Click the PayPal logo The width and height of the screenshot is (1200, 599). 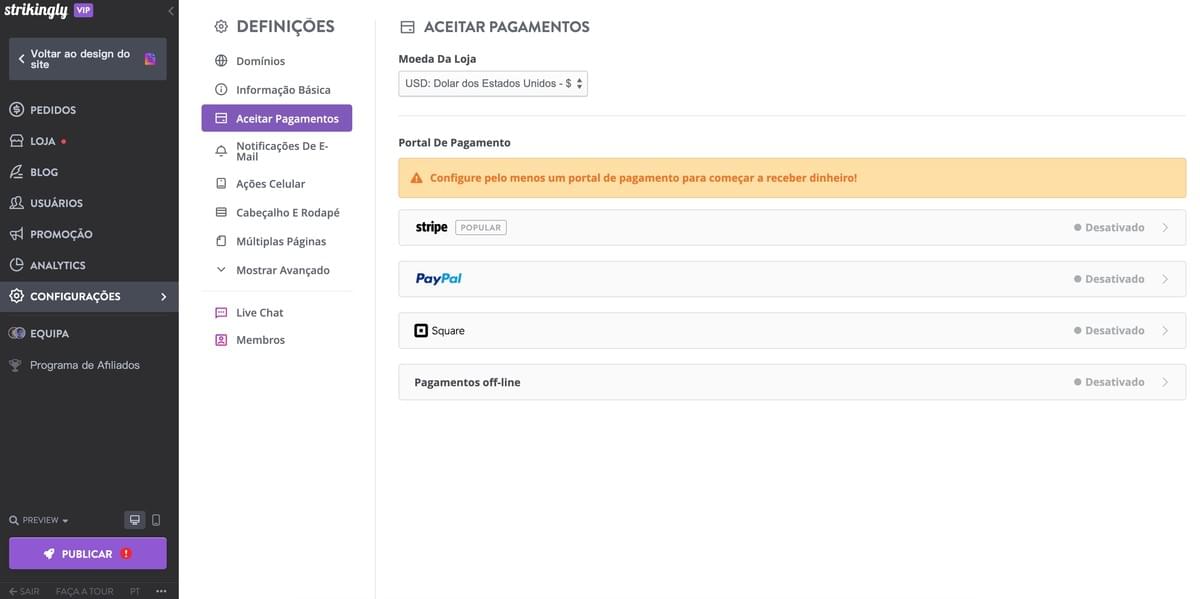pyautogui.click(x=439, y=279)
